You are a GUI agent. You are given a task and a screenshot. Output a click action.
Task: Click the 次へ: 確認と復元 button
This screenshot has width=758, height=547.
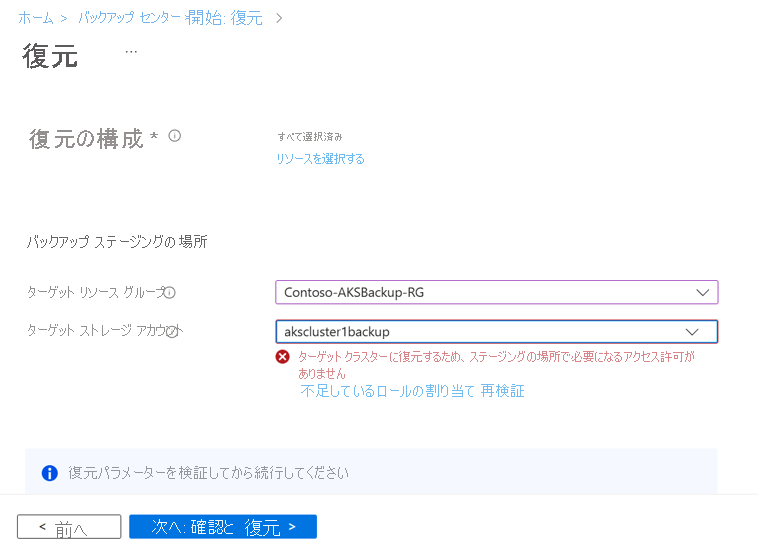[x=223, y=527]
